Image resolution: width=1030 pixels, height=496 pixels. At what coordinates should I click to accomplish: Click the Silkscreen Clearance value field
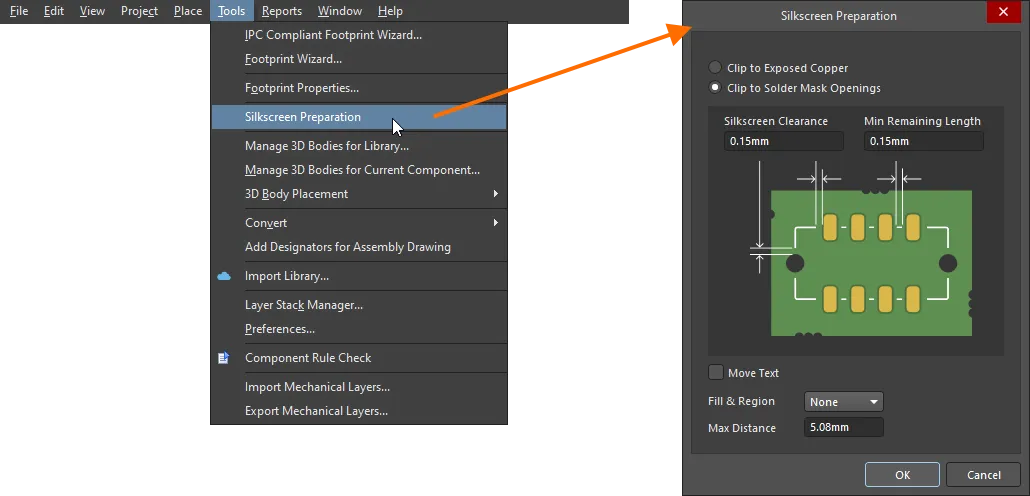[783, 141]
